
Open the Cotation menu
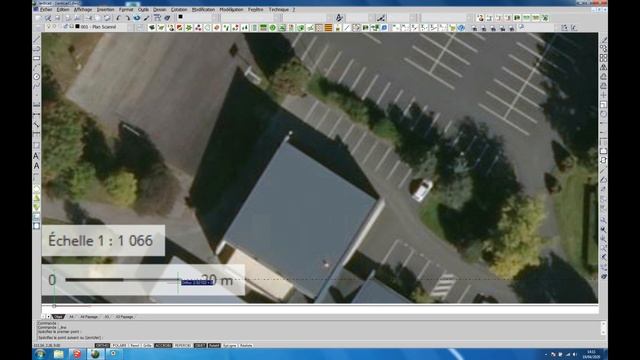[179, 9]
